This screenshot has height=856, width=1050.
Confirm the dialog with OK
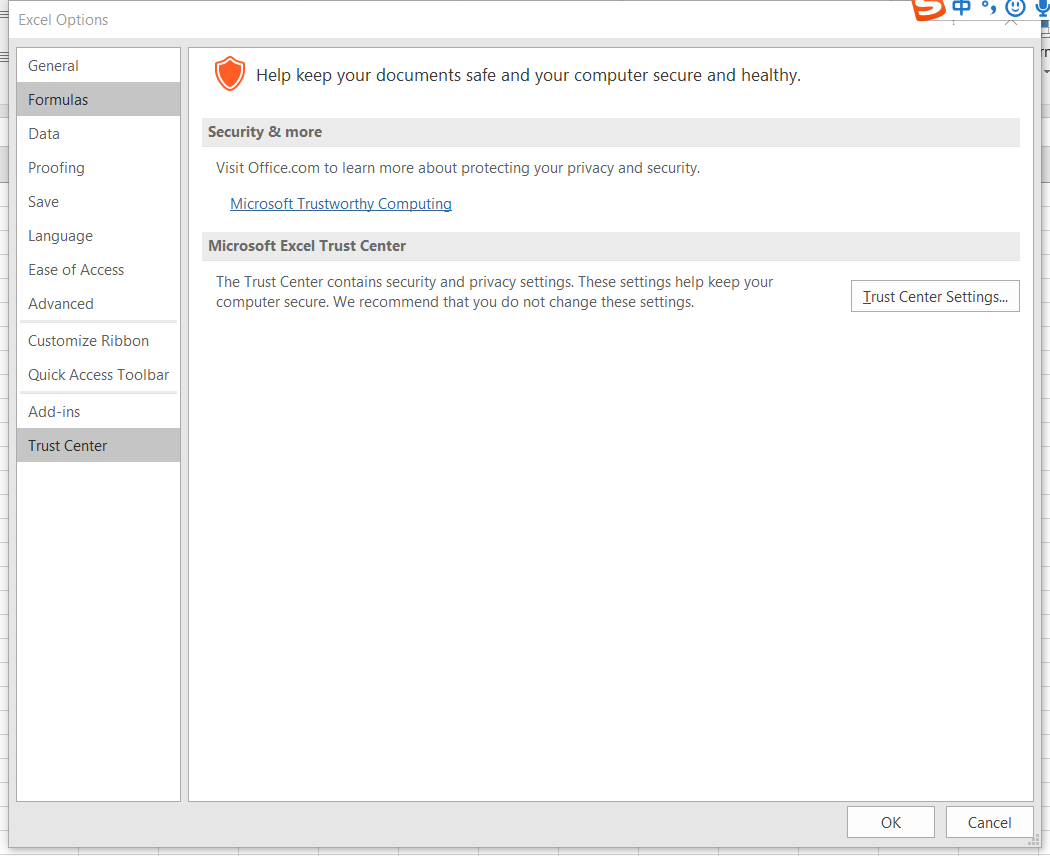click(x=891, y=823)
